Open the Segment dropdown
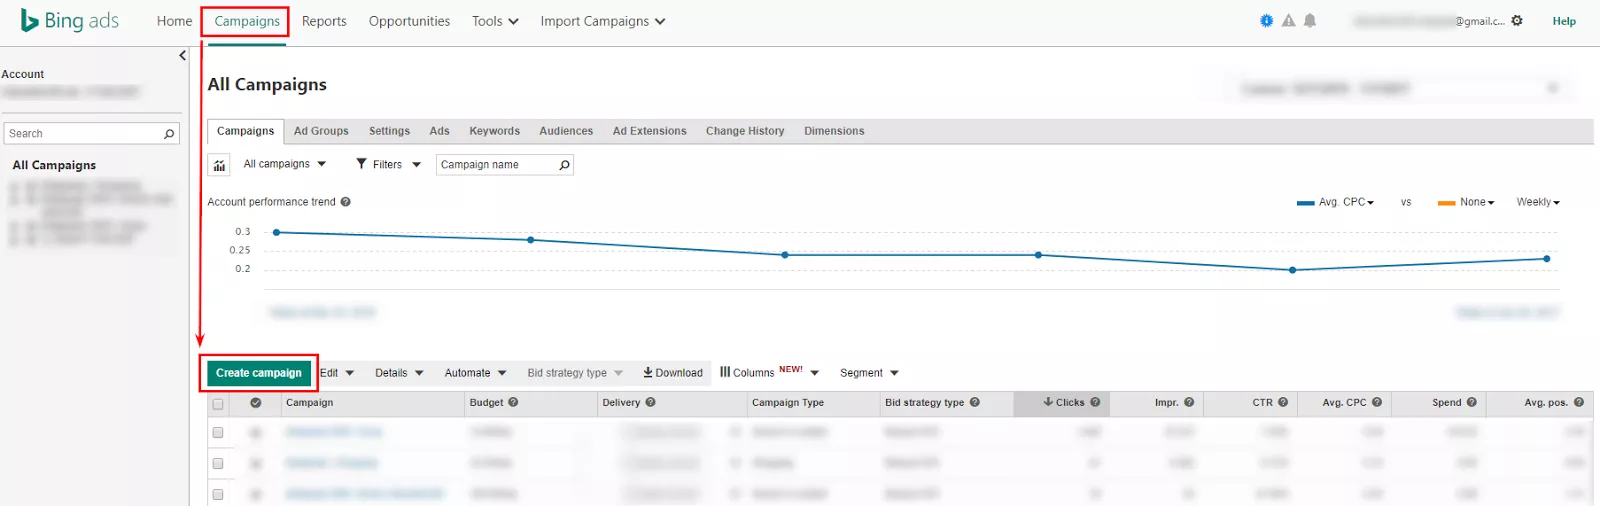The image size is (1600, 506). (869, 373)
